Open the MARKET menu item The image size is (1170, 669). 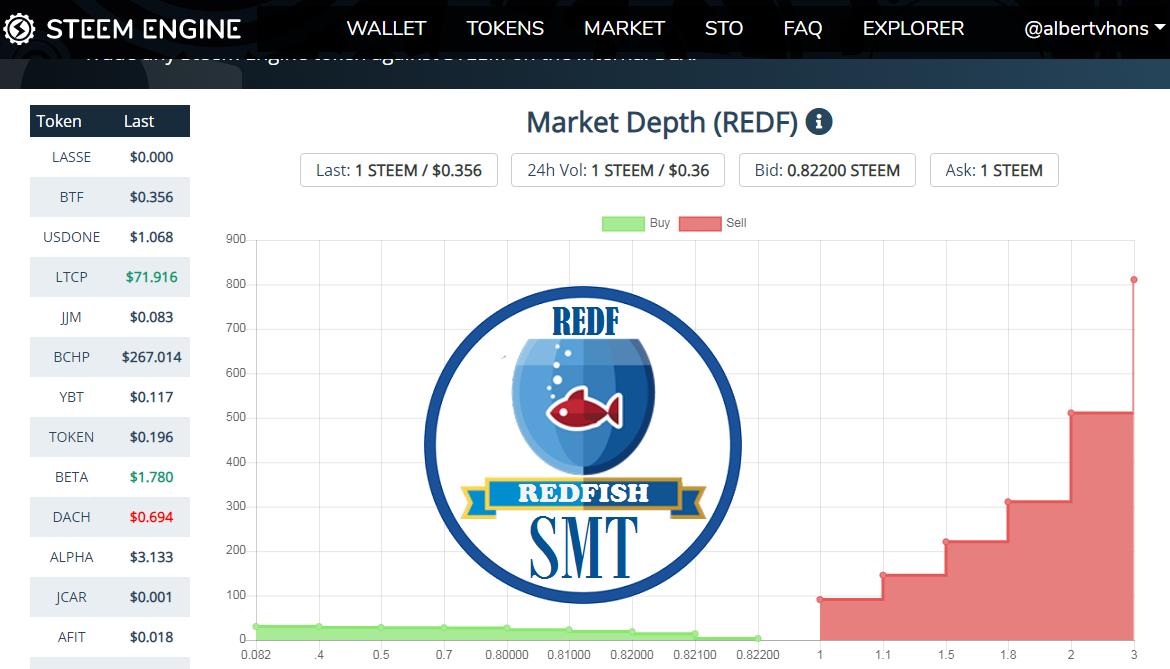pos(624,28)
